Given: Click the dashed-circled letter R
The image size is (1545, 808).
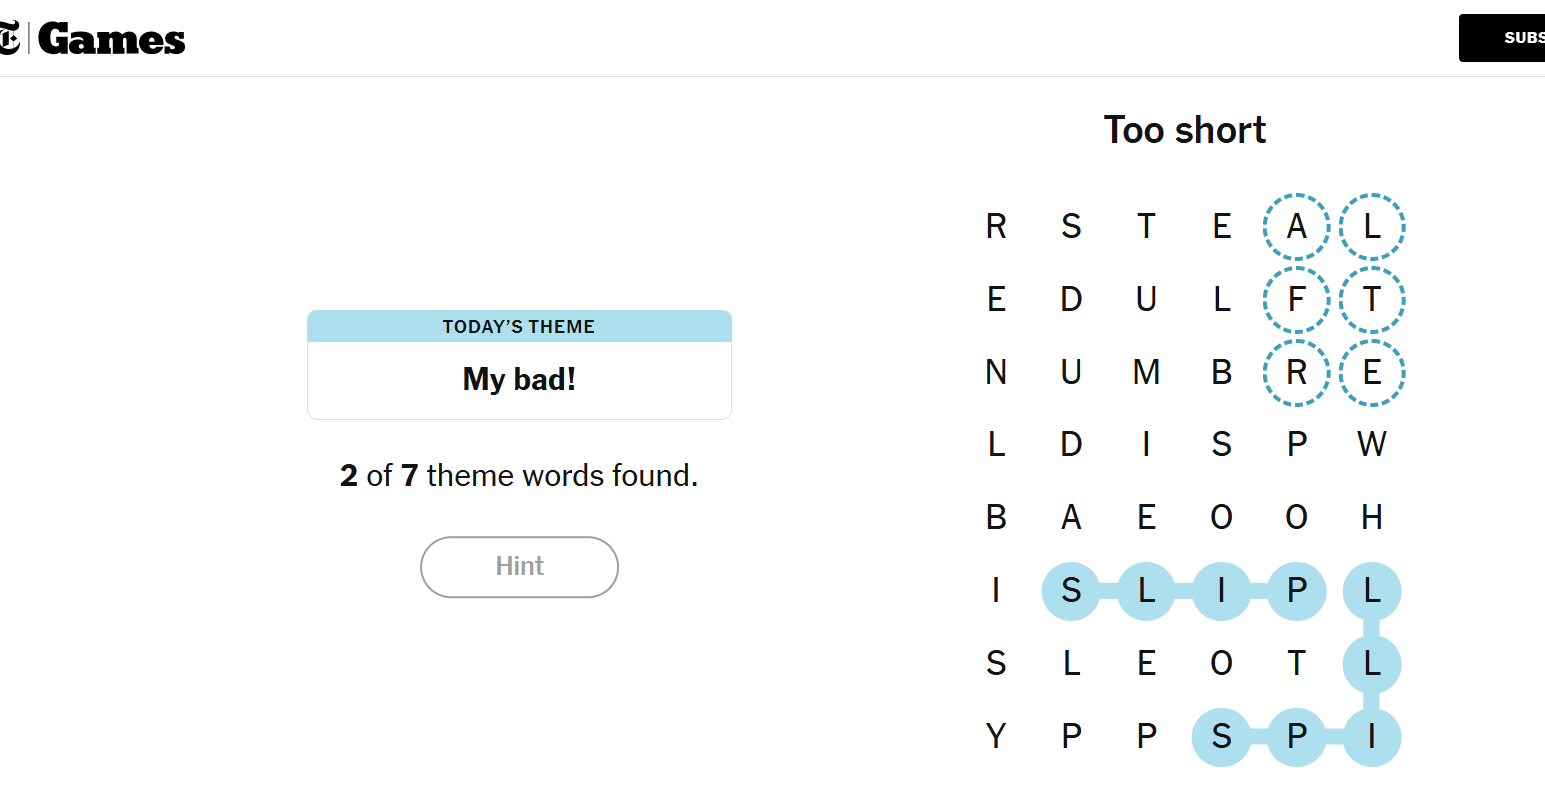Looking at the screenshot, I should [1296, 372].
